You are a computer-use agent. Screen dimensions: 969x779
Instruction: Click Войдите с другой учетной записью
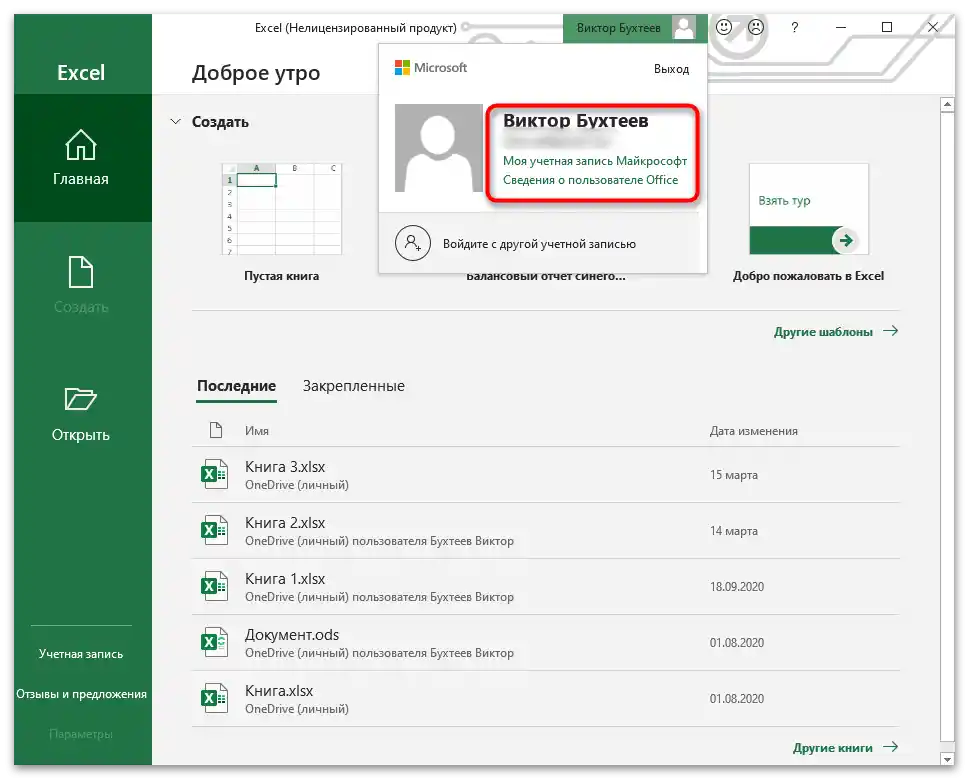tap(539, 244)
